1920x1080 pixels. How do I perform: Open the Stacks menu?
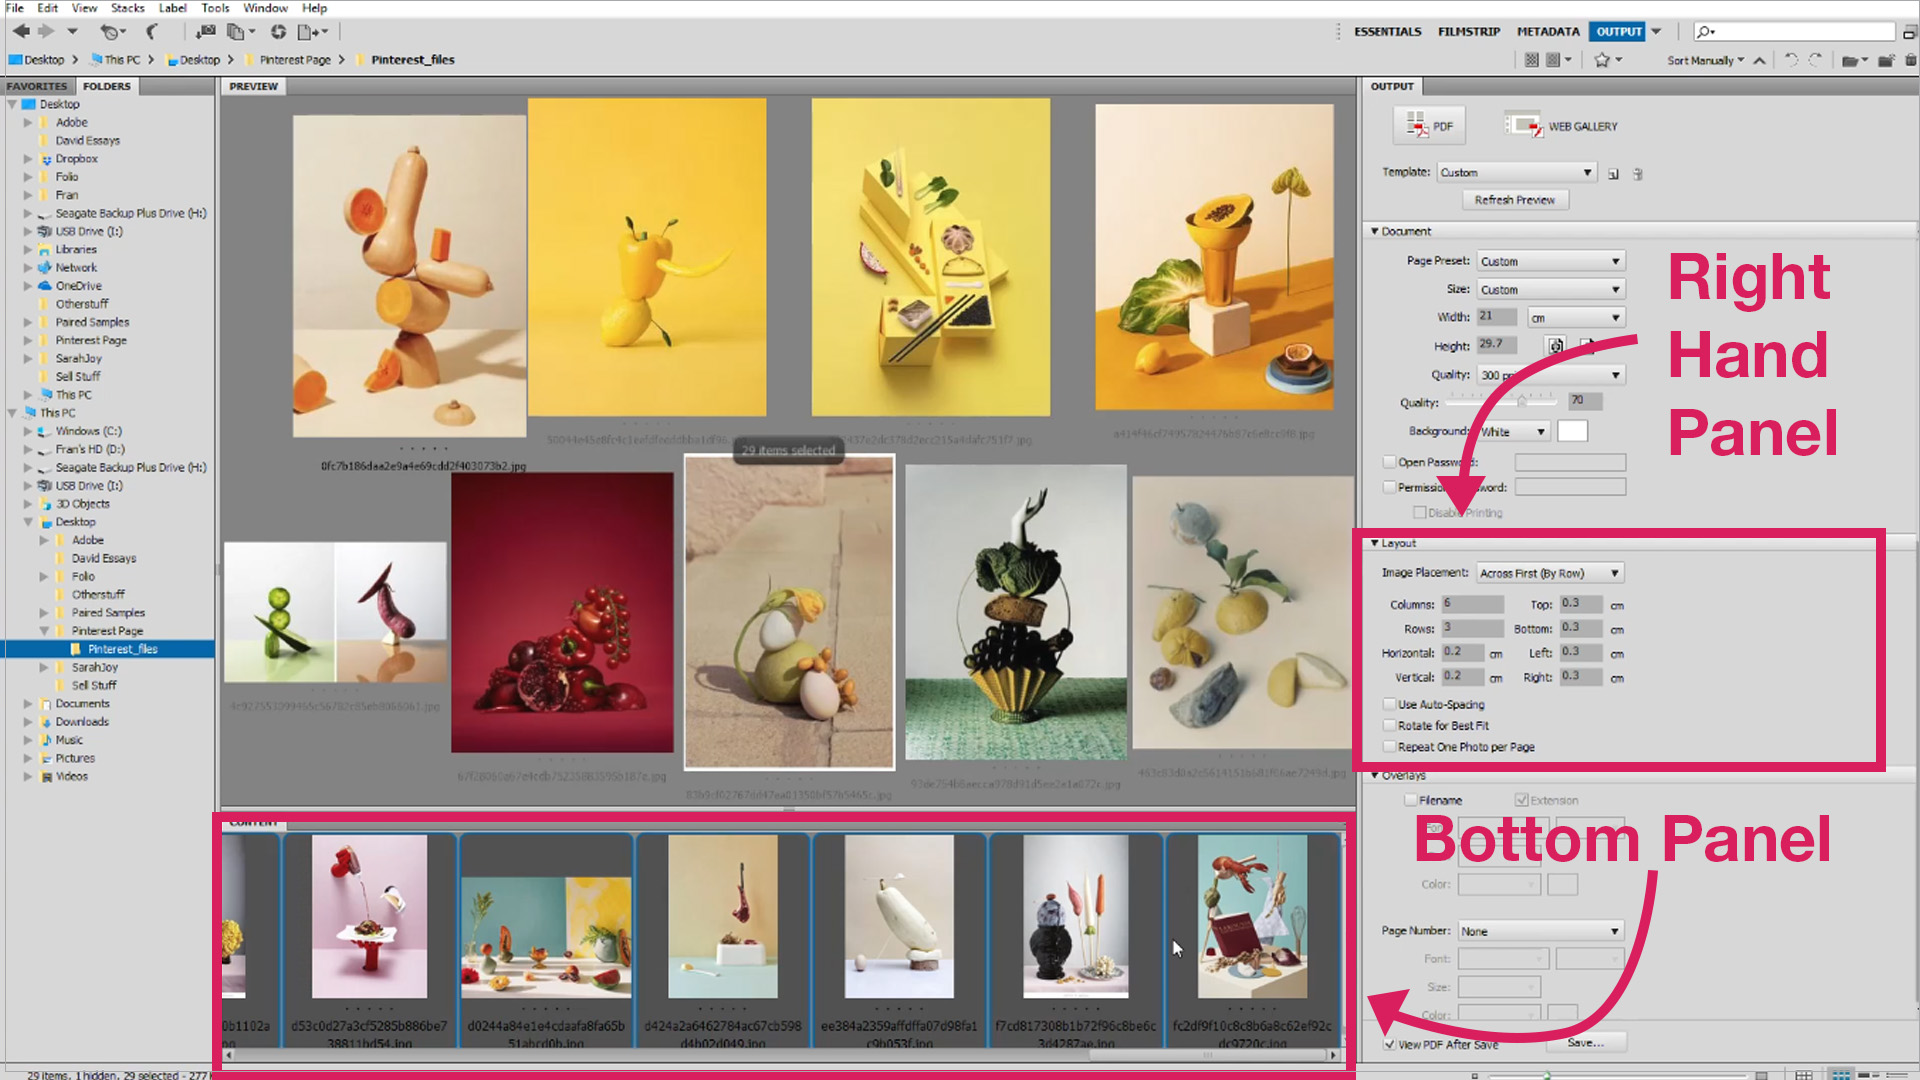[x=127, y=8]
